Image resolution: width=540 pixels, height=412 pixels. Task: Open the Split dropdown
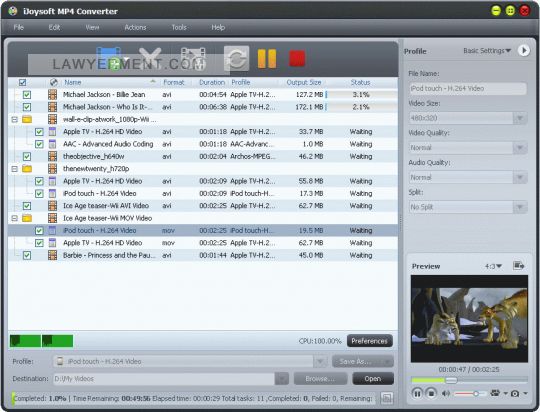coord(520,207)
